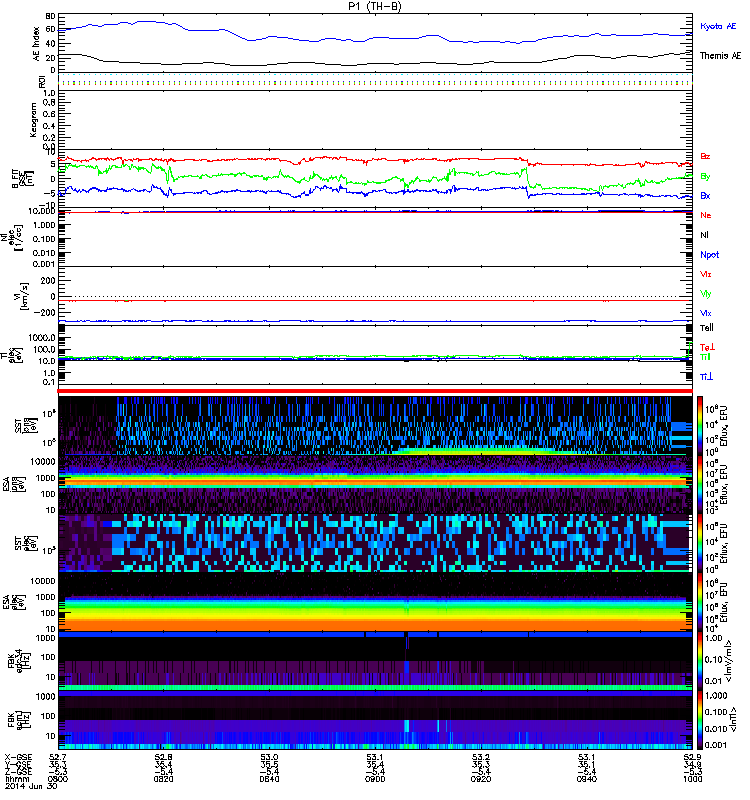750x800 pixels.
Task: Click the "Keogram" axis label
Action: 33,119
